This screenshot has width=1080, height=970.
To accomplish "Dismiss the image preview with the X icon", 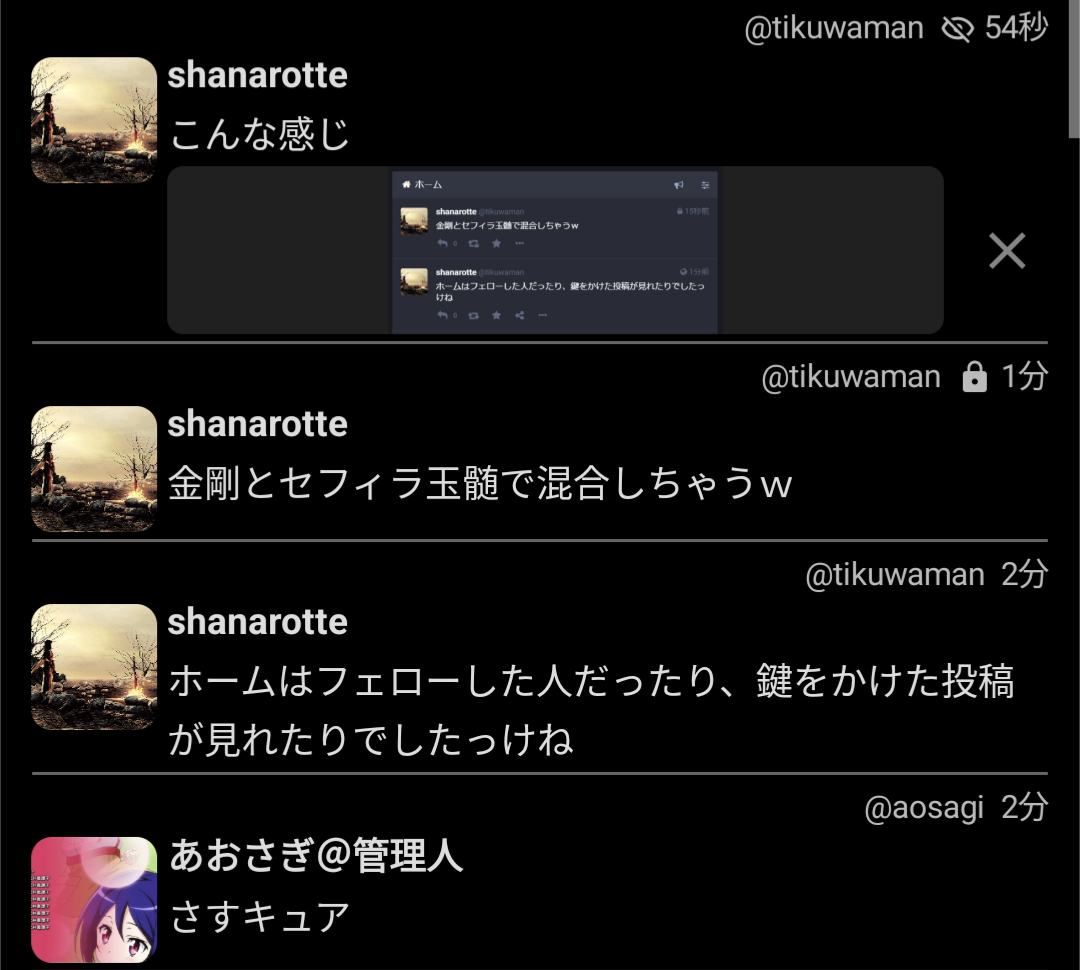I will point(1007,250).
